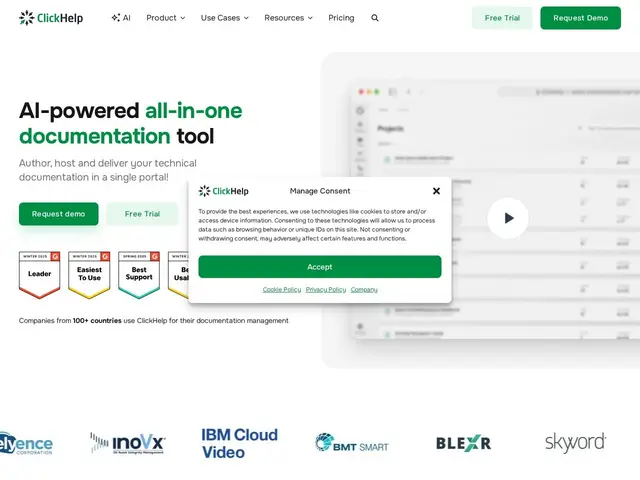Accept cookies in the consent dialog
This screenshot has width=640, height=480.
320,267
